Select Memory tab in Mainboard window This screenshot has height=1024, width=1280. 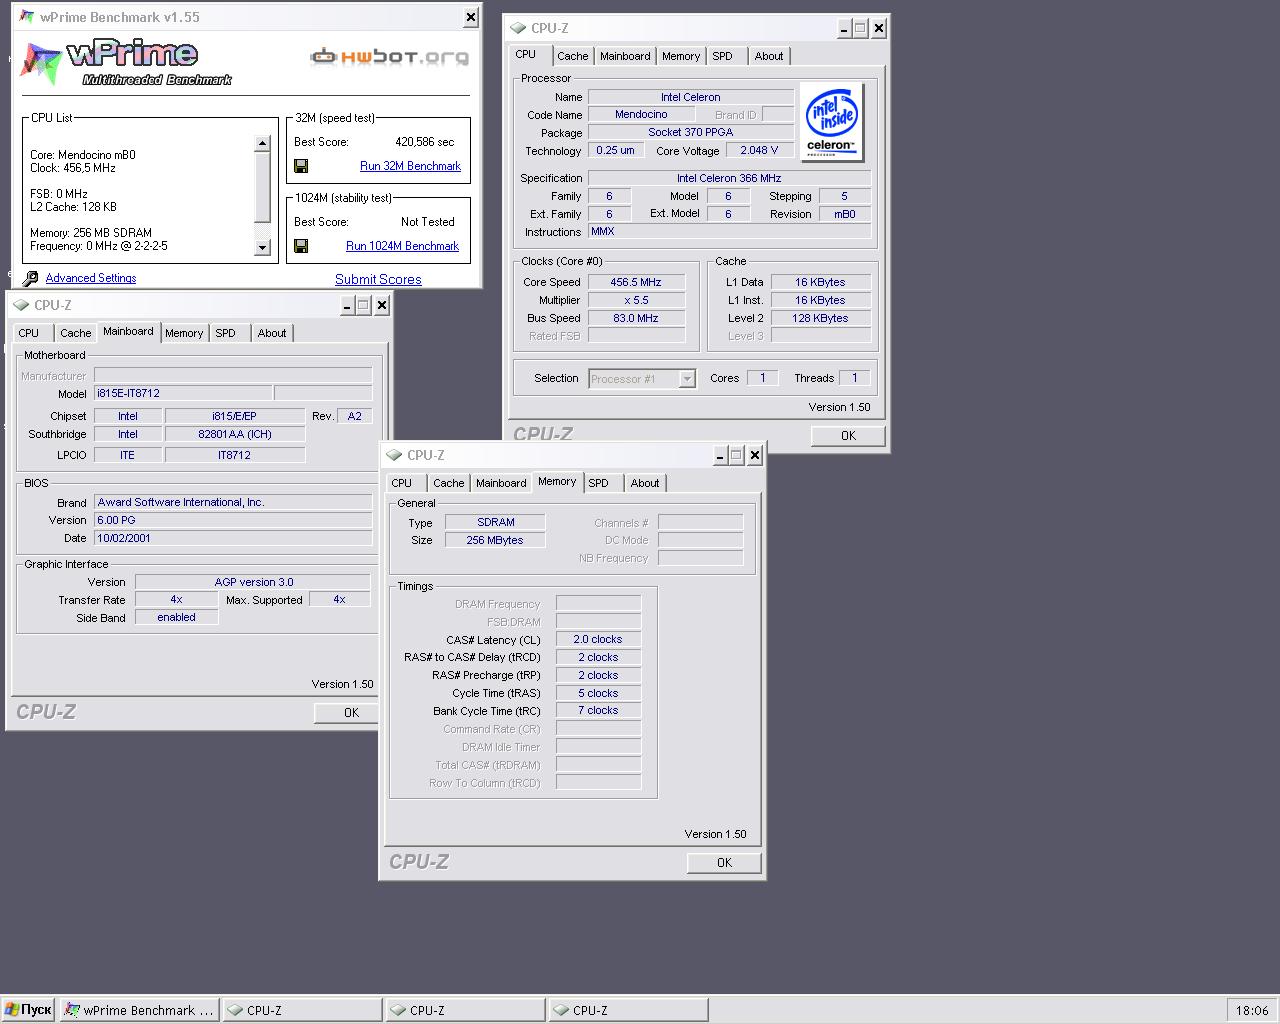tap(184, 333)
